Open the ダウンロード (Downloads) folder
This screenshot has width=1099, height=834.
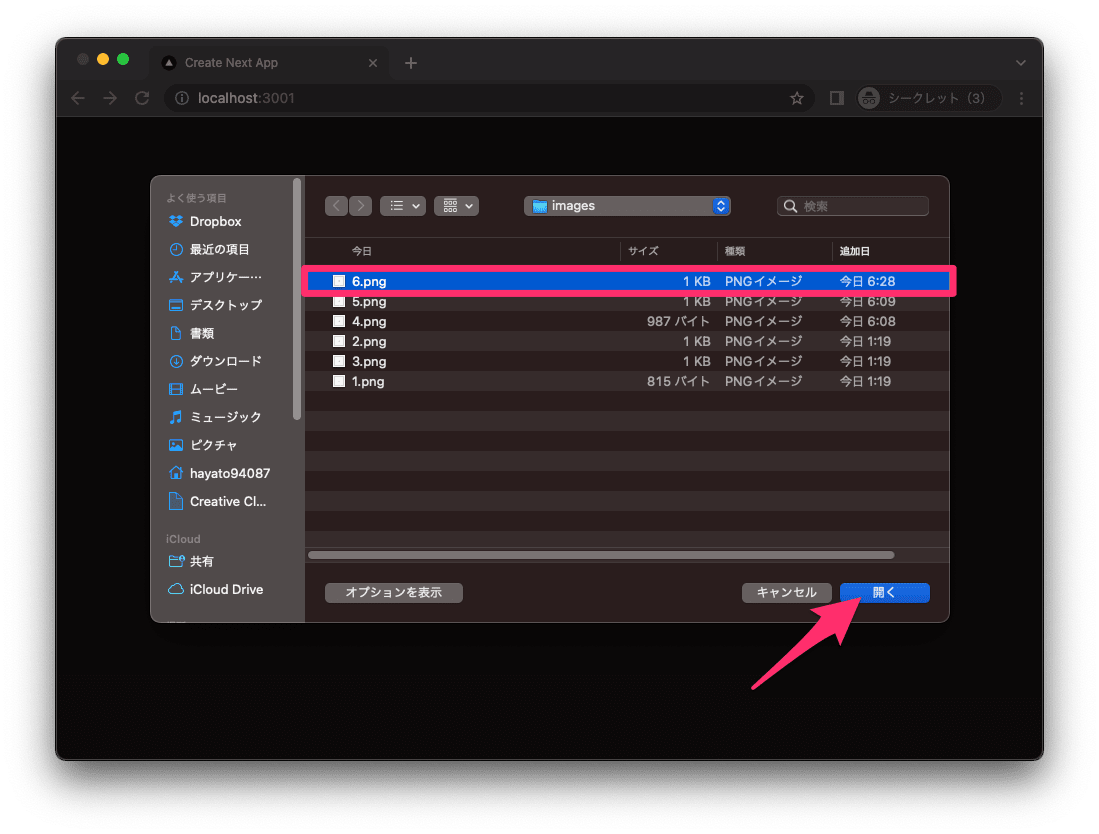(x=220, y=361)
